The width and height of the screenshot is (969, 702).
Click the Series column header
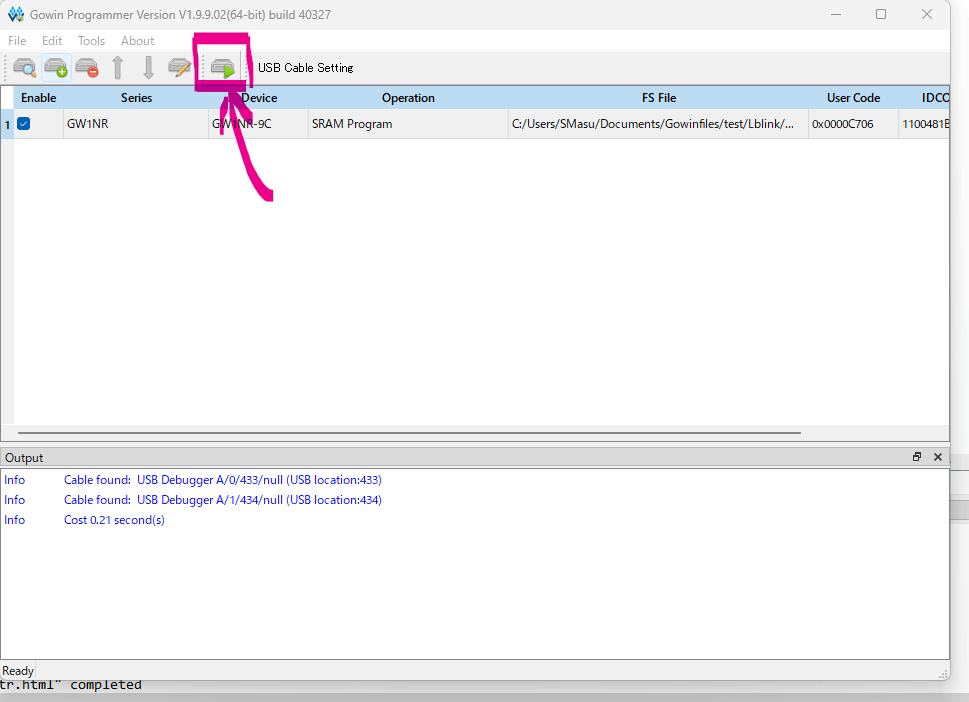pyautogui.click(x=136, y=98)
